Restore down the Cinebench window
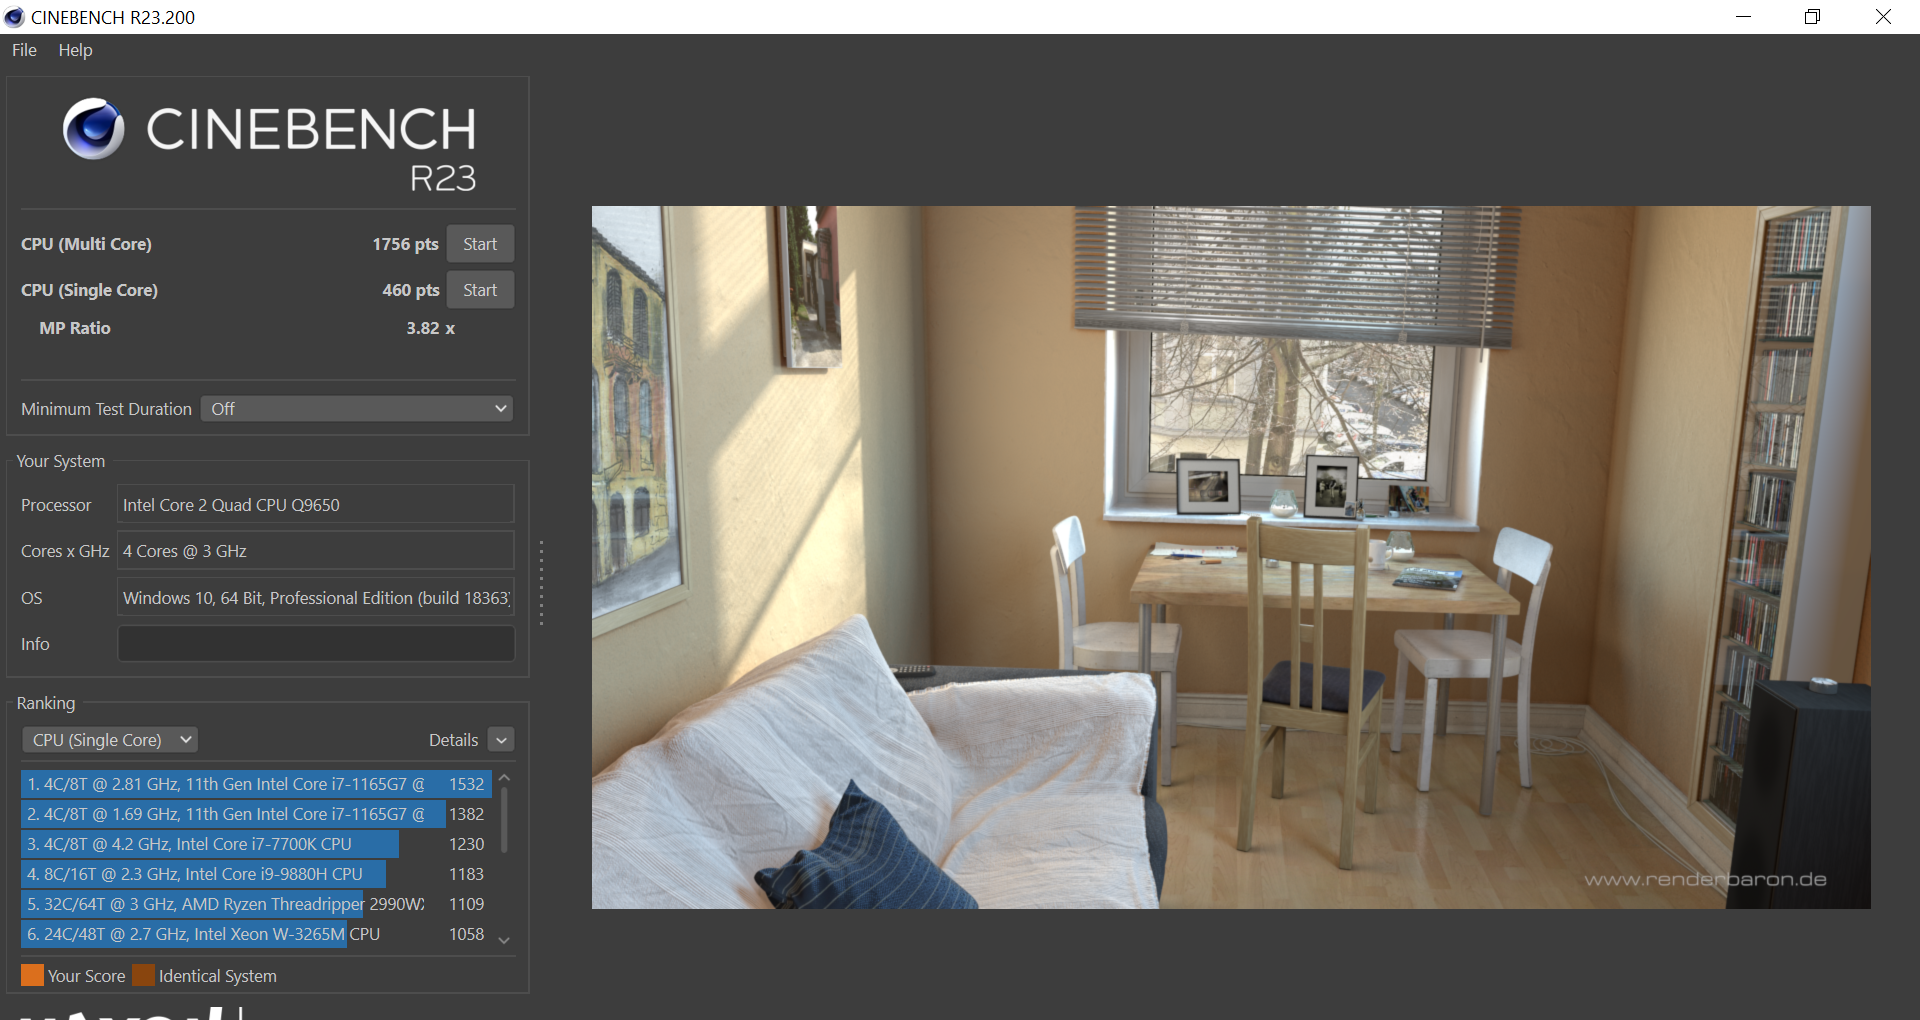 pyautogui.click(x=1812, y=17)
